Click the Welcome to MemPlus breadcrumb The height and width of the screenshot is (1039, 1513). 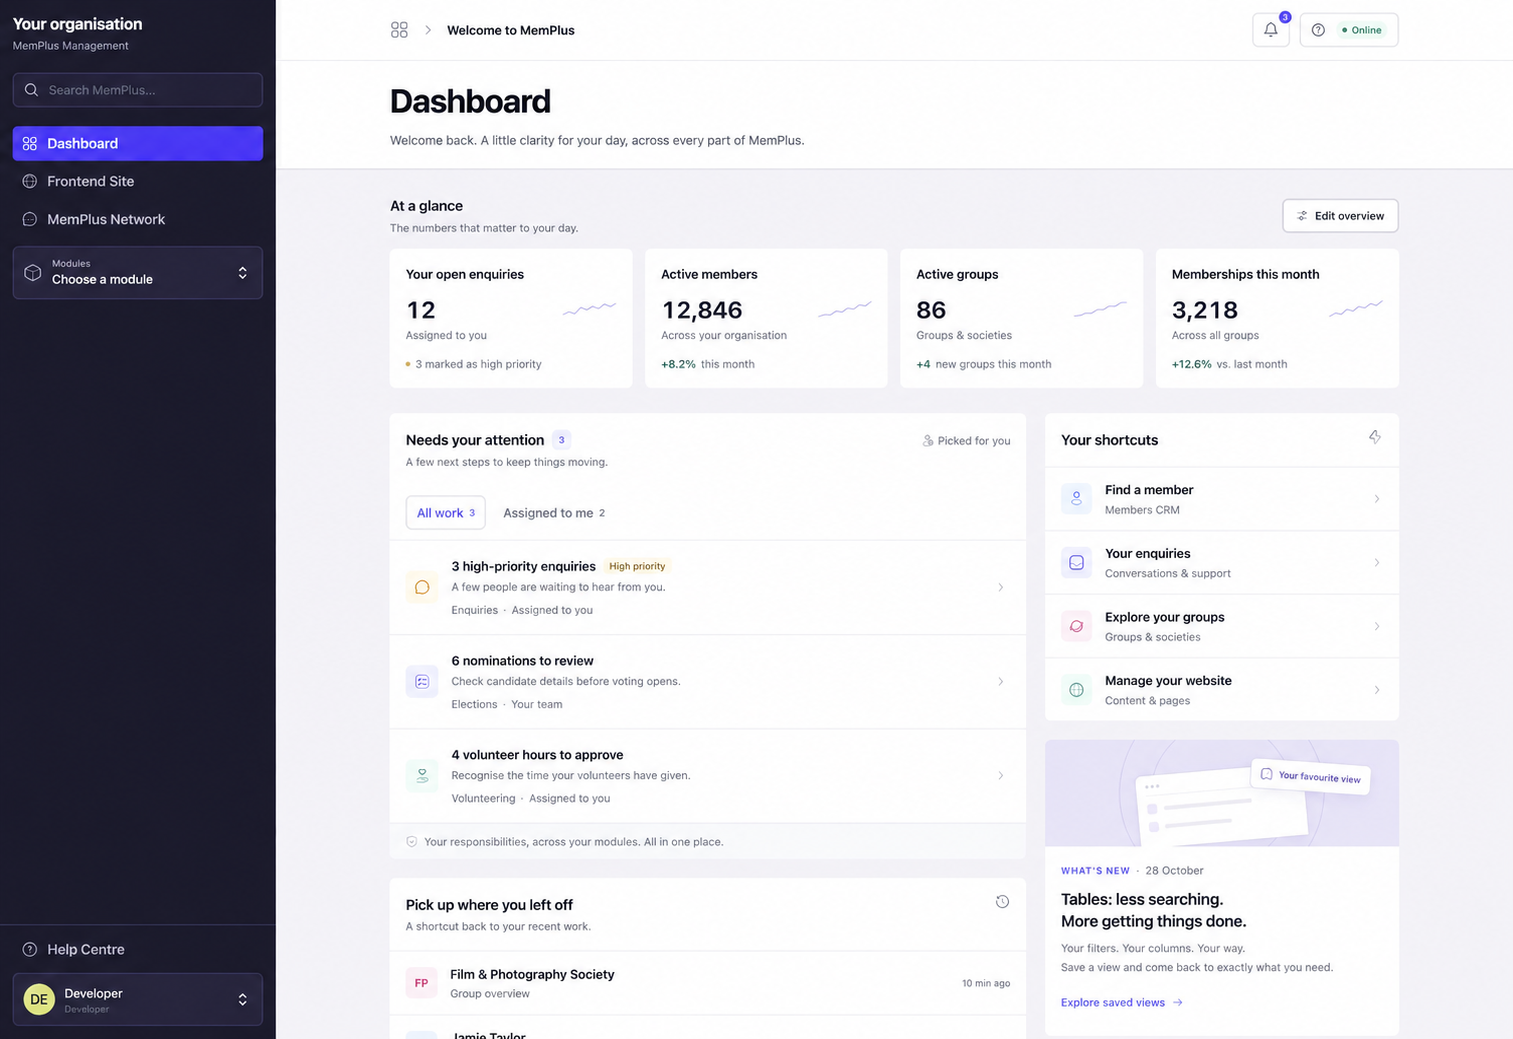point(511,30)
